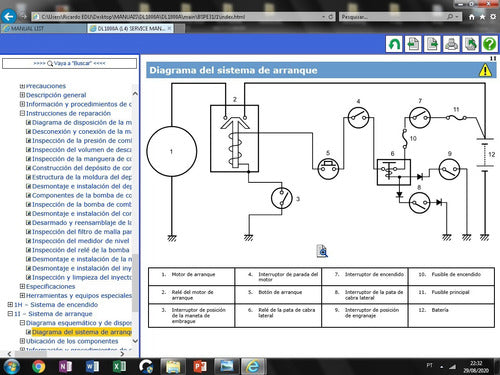Click the green return arrow toolbar icon
Viewport: 500px width, 375px height.
(394, 44)
